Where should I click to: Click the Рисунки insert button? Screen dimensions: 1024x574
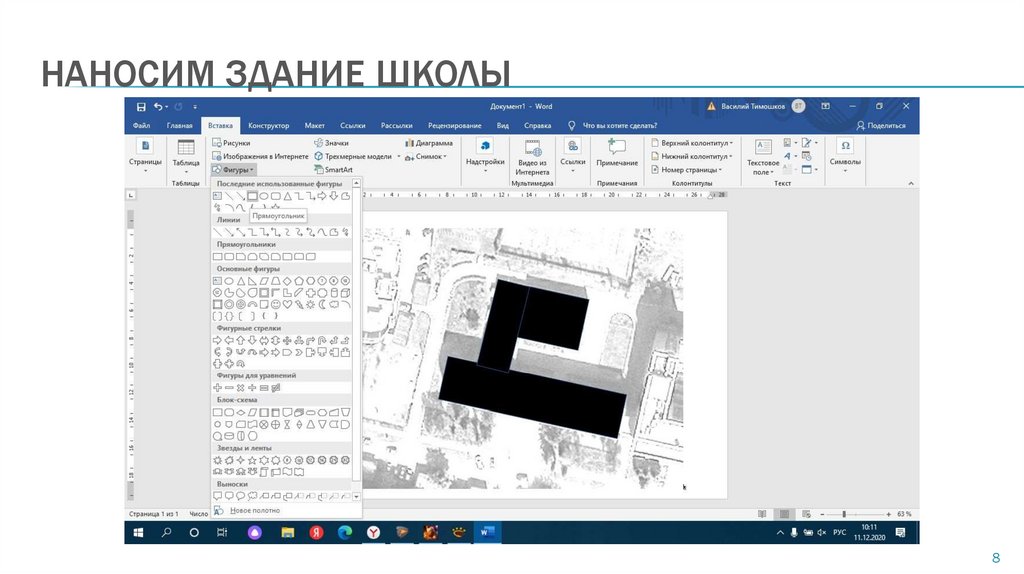[x=231, y=143]
